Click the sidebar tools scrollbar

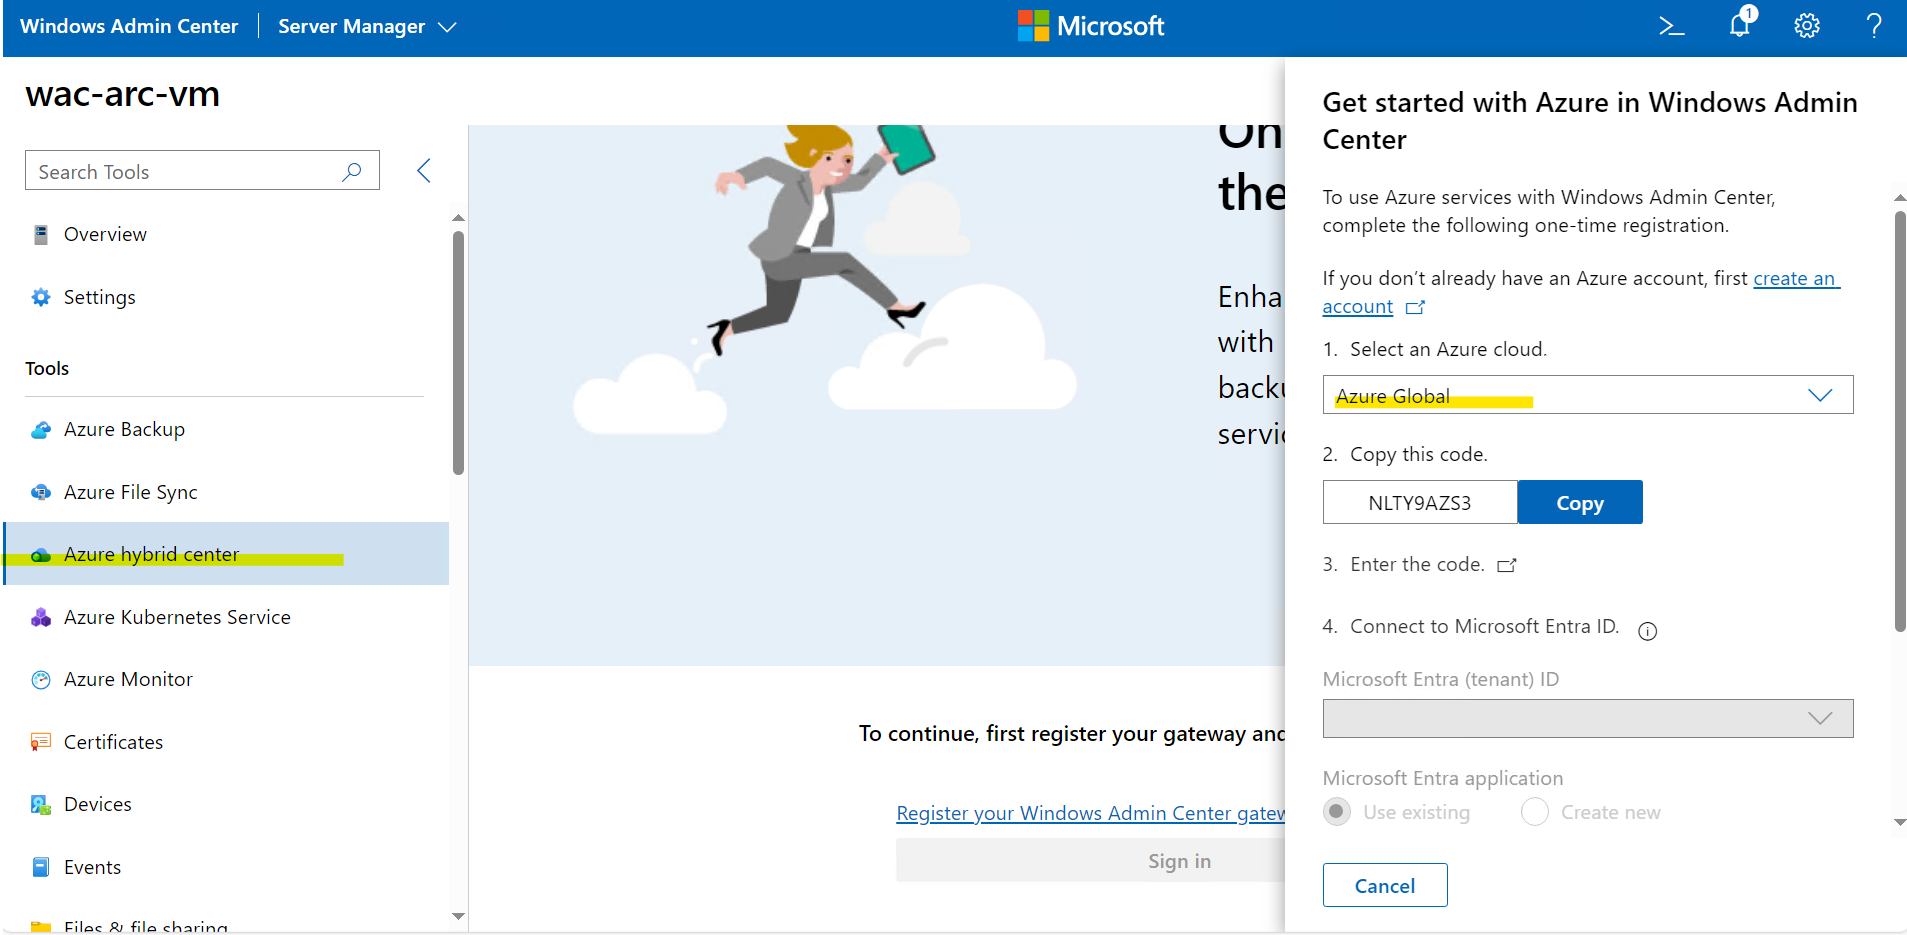coord(458,353)
